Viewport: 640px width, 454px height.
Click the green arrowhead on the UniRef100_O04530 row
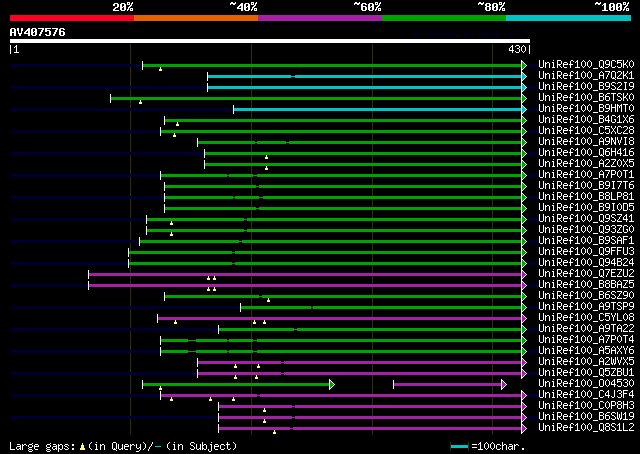332,385
